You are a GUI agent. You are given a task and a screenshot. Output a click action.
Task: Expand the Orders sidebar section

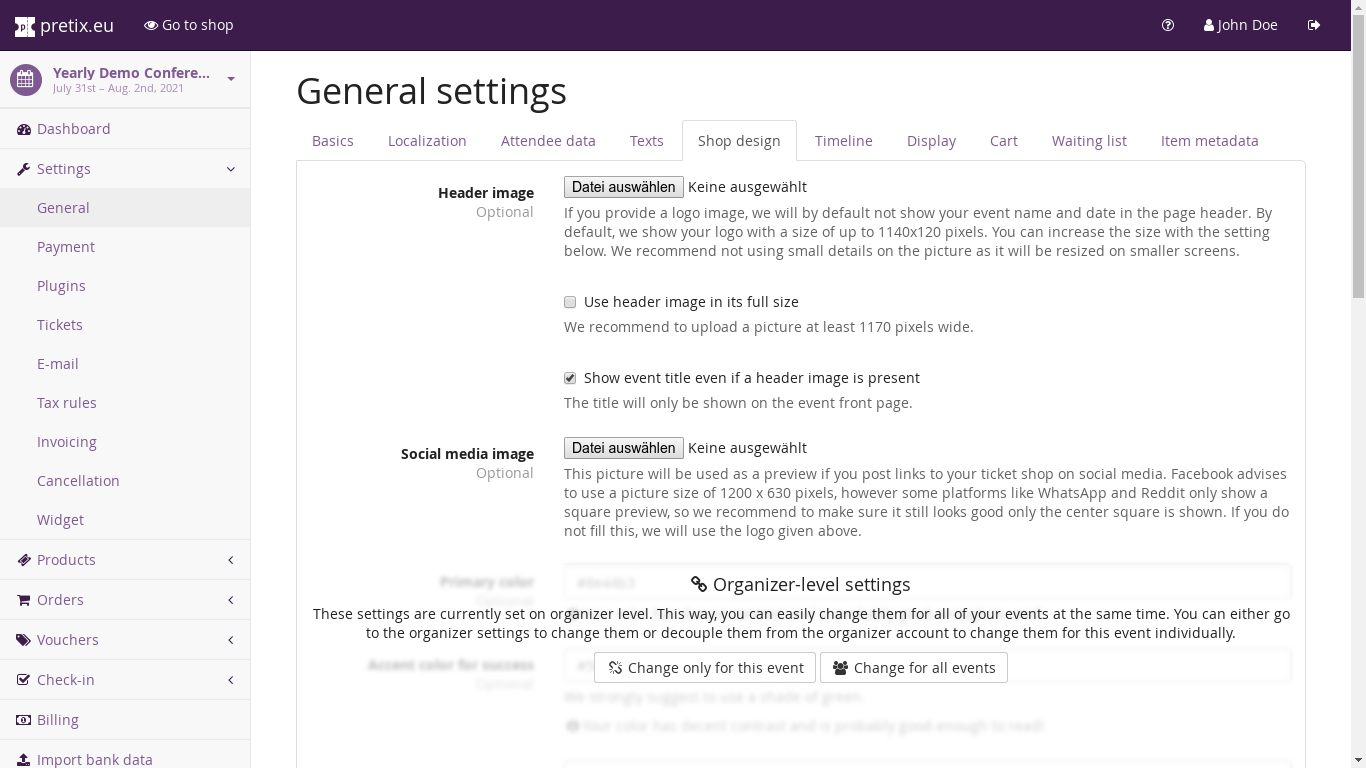231,600
